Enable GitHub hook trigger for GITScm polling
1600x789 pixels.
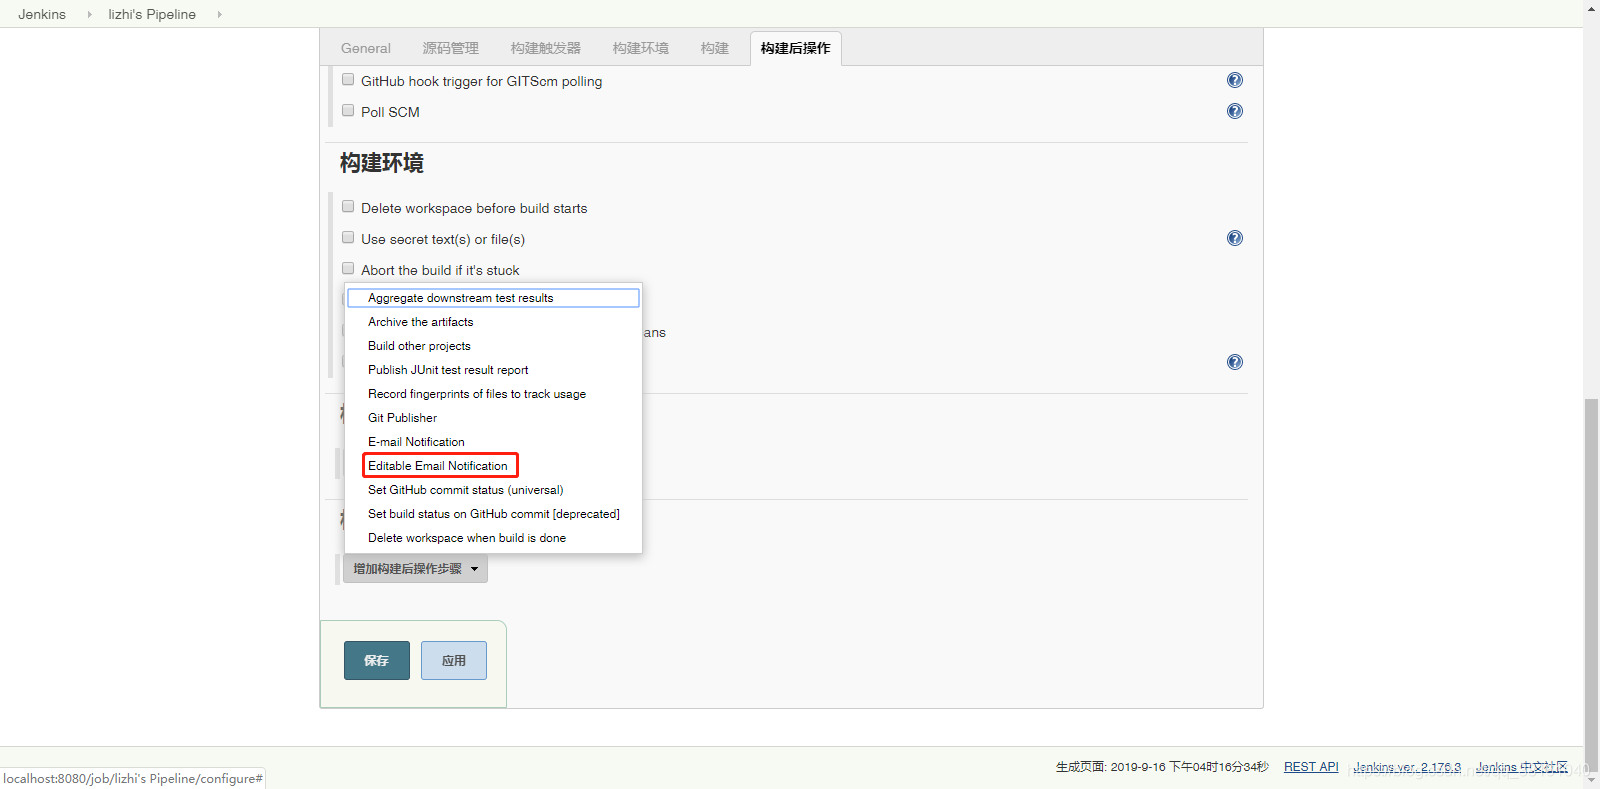tap(348, 79)
